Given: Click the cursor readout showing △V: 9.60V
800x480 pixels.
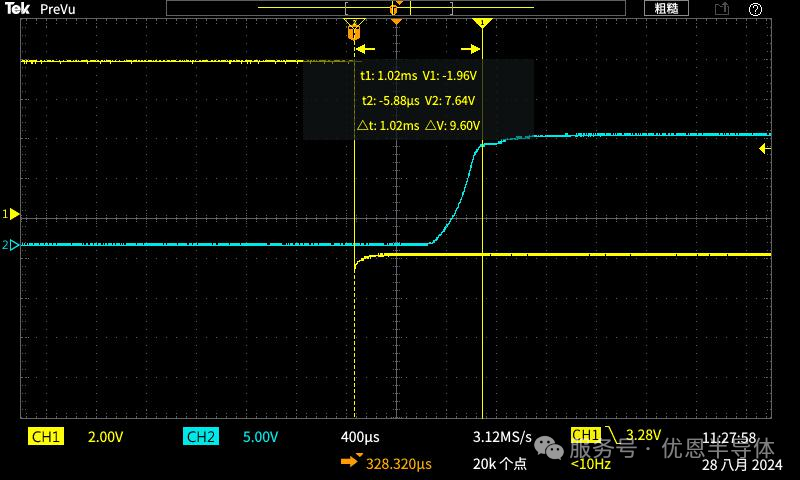Looking at the screenshot, I should point(452,126).
